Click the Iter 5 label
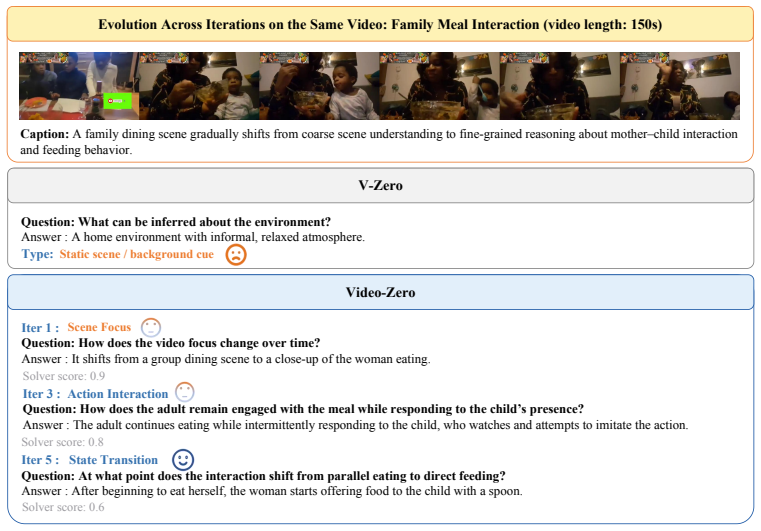Image resolution: width=761 pixels, height=531 pixels. click(x=40, y=460)
